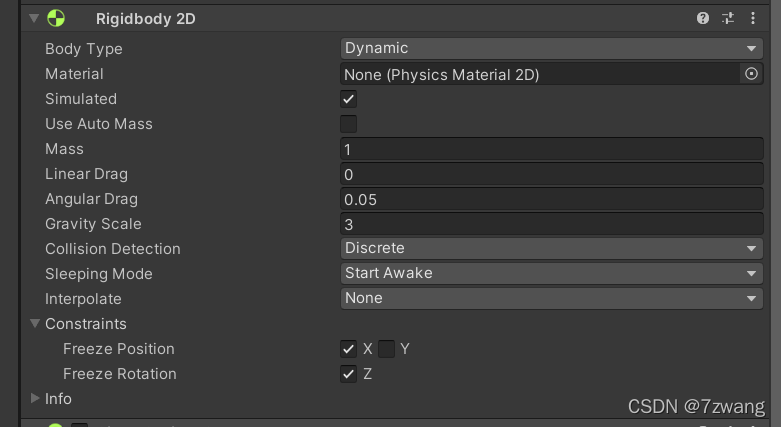Open the Body Type dropdown
This screenshot has width=781, height=427.
(x=552, y=48)
